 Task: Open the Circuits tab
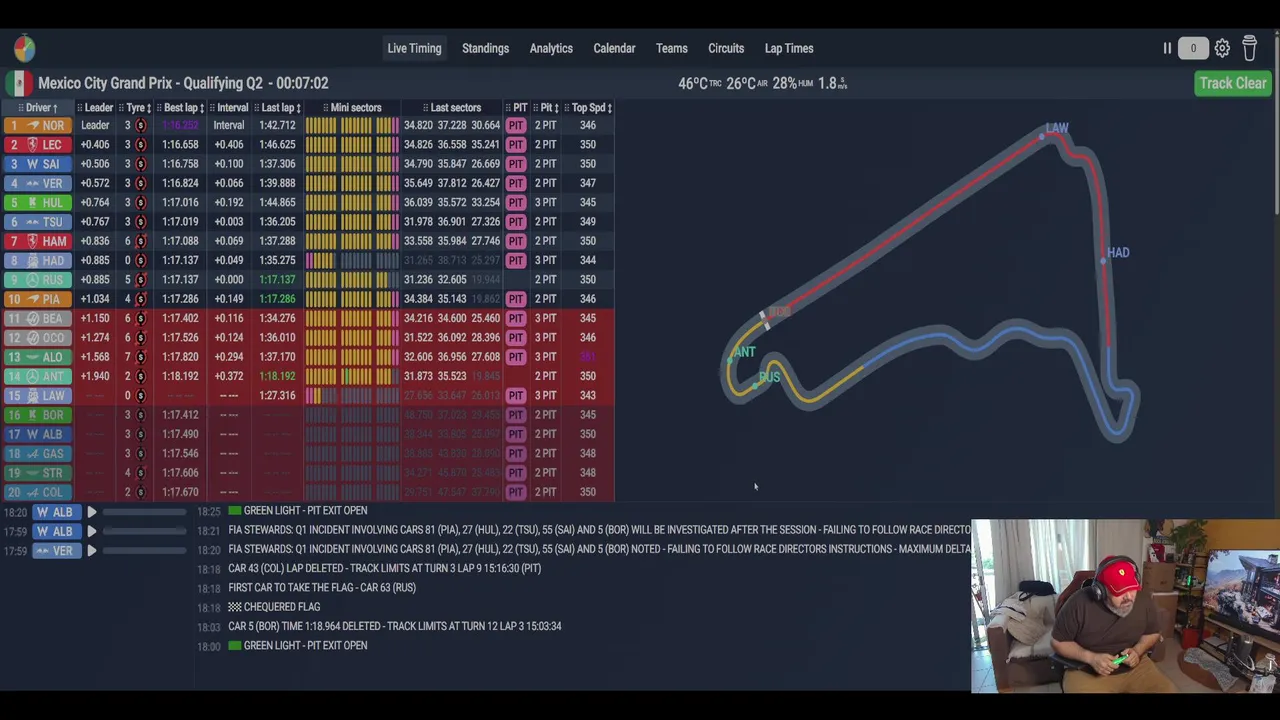[726, 48]
